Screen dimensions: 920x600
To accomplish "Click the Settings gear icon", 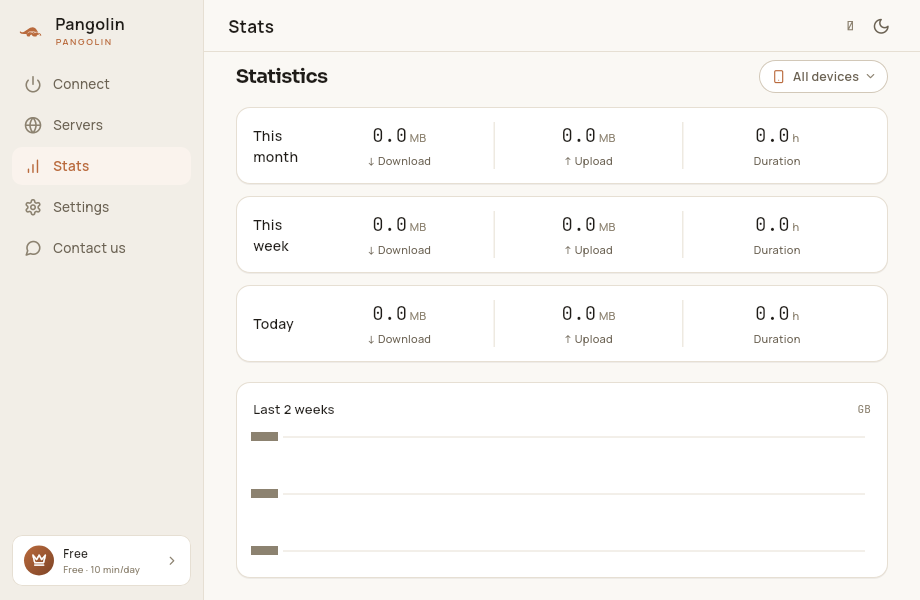I will click(33, 208).
